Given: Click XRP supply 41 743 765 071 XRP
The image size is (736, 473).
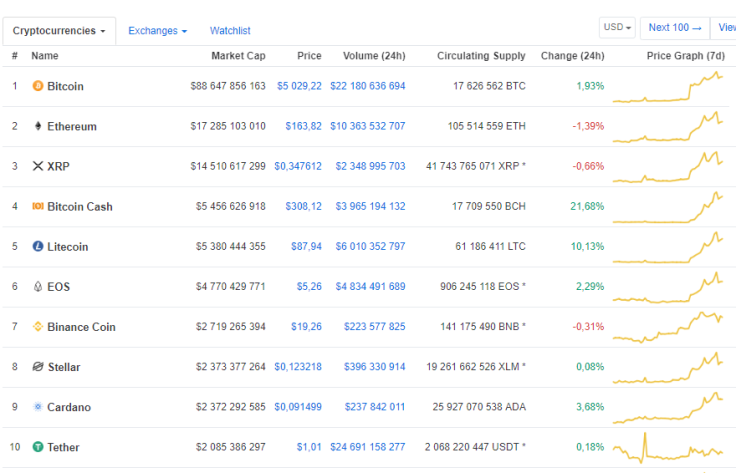Looking at the screenshot, I should tap(475, 166).
